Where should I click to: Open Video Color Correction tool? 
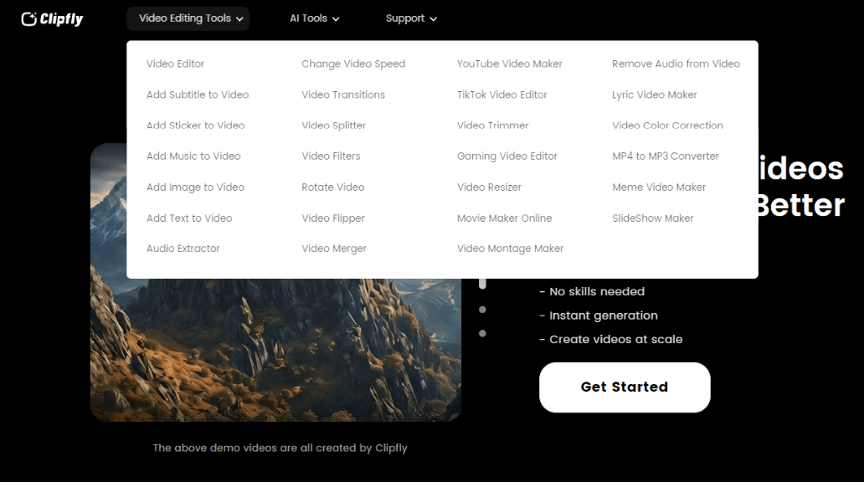coord(667,126)
